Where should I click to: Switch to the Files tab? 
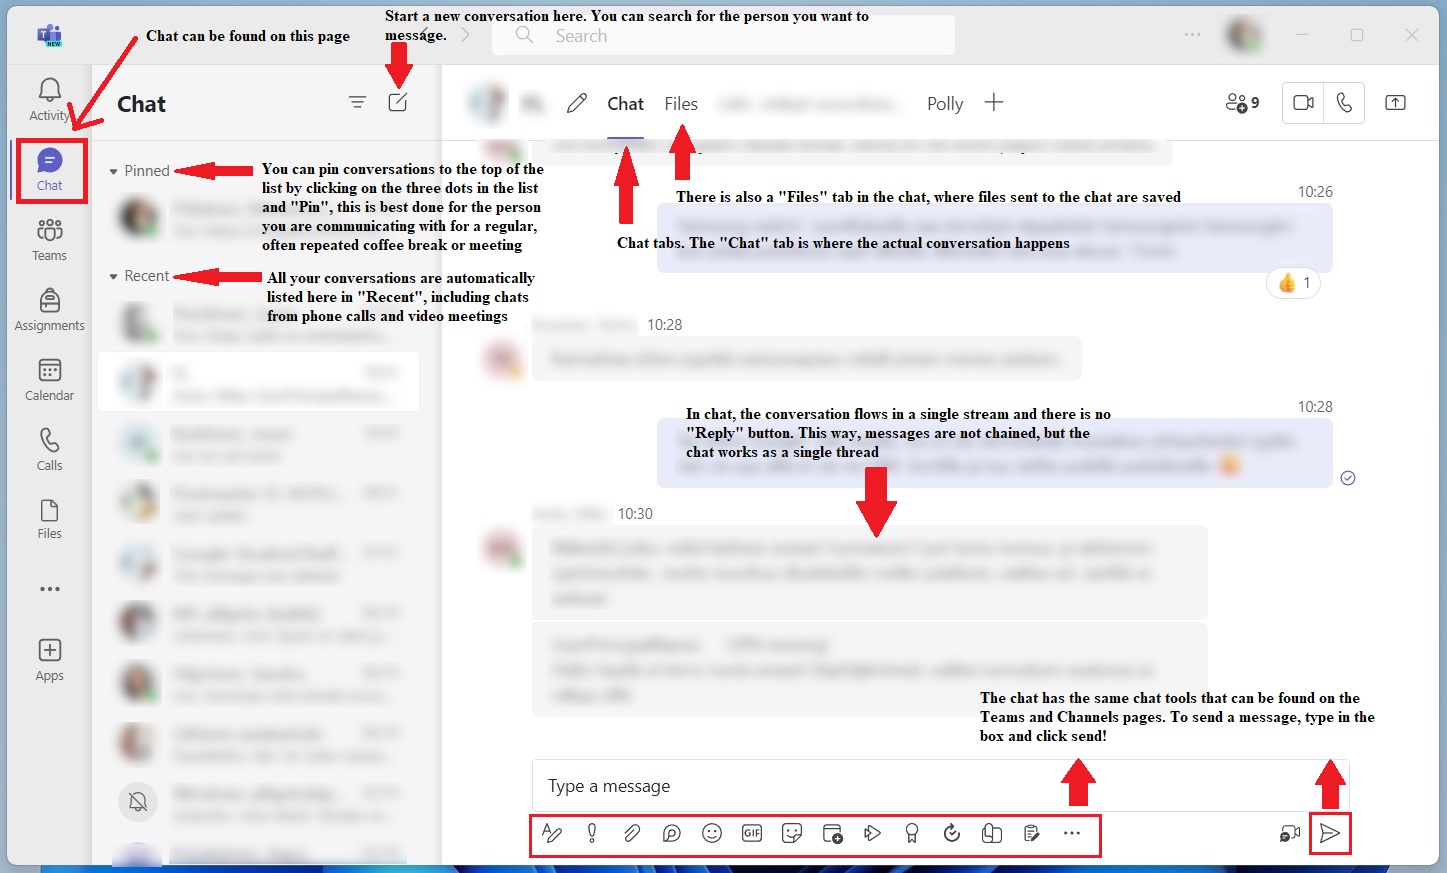[x=681, y=104]
